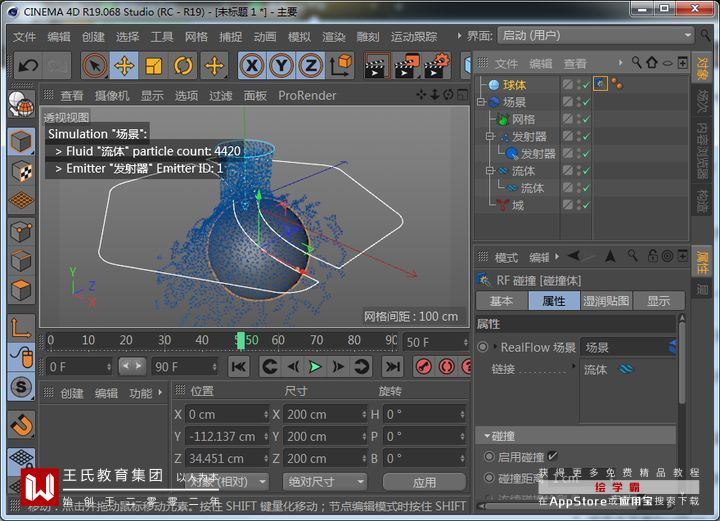Image resolution: width=720 pixels, height=521 pixels.
Task: Expand hidden menu items arrow beside 运动跟踪
Action: point(459,36)
